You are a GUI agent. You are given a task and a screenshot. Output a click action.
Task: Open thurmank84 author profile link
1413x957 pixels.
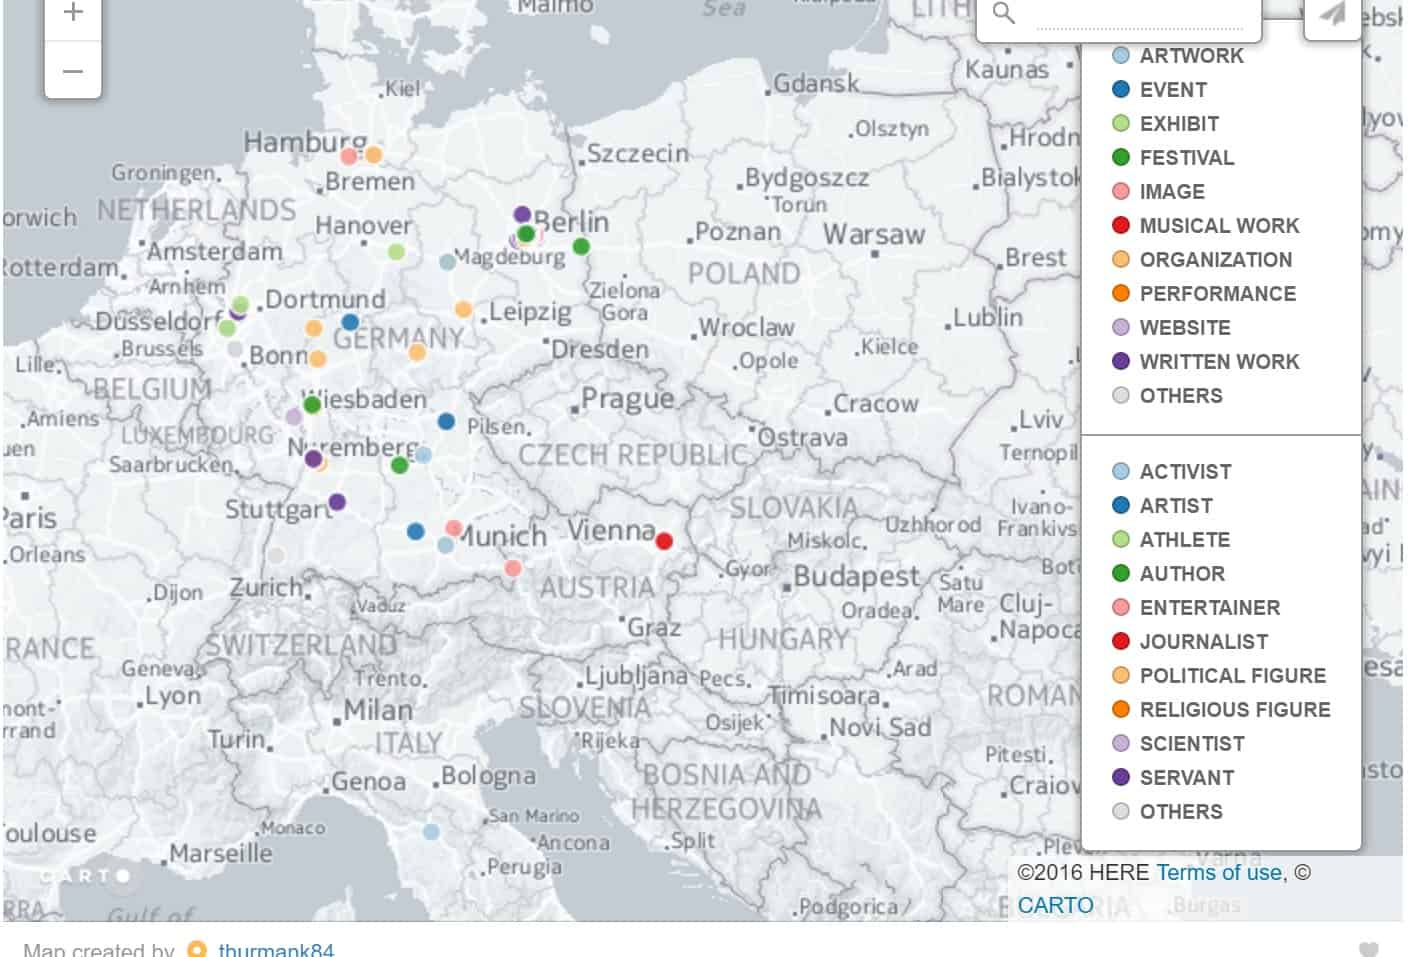[276, 949]
